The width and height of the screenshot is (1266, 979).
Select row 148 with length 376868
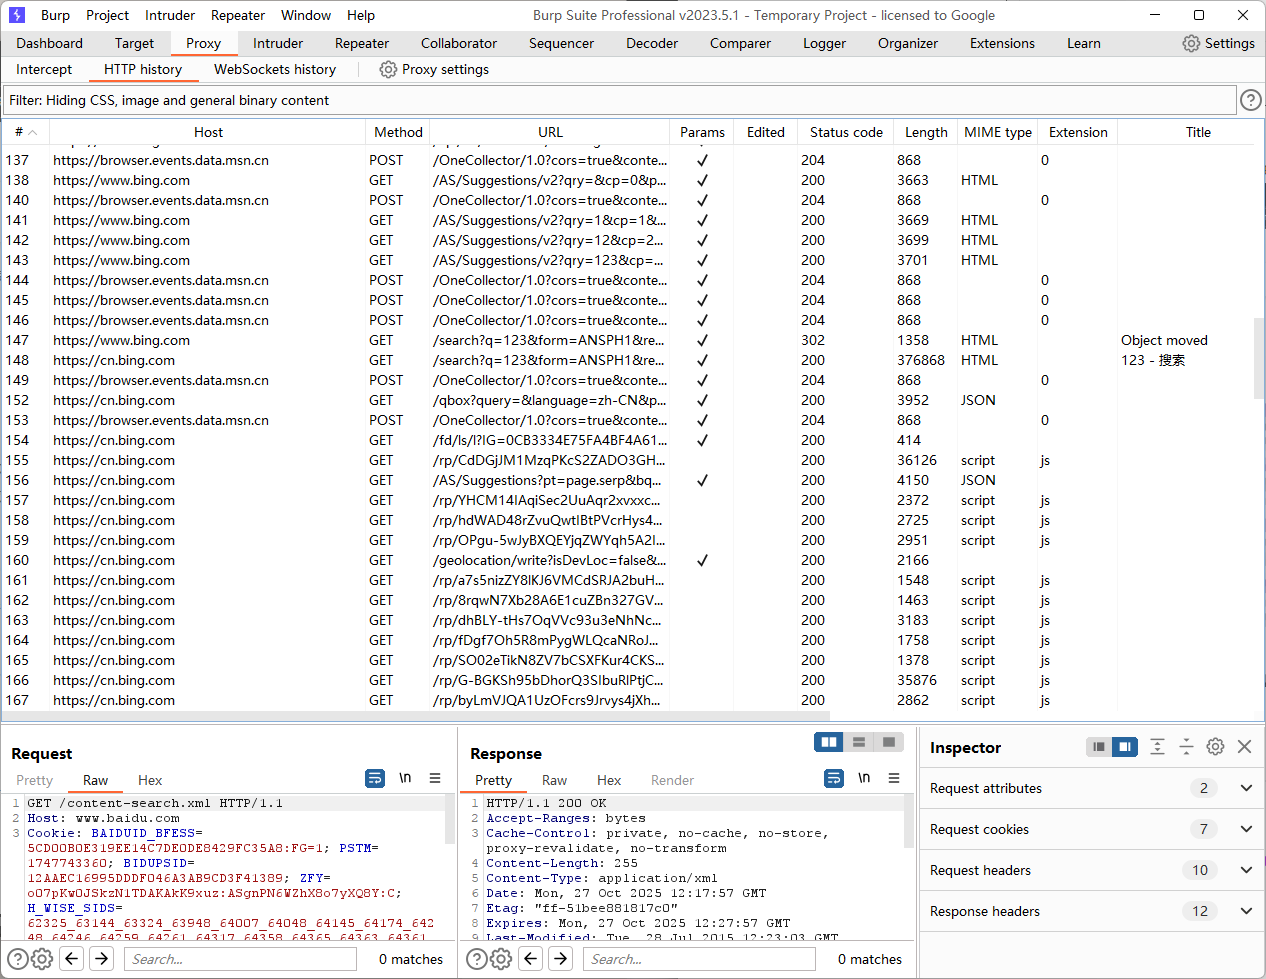pyautogui.click(x=628, y=360)
